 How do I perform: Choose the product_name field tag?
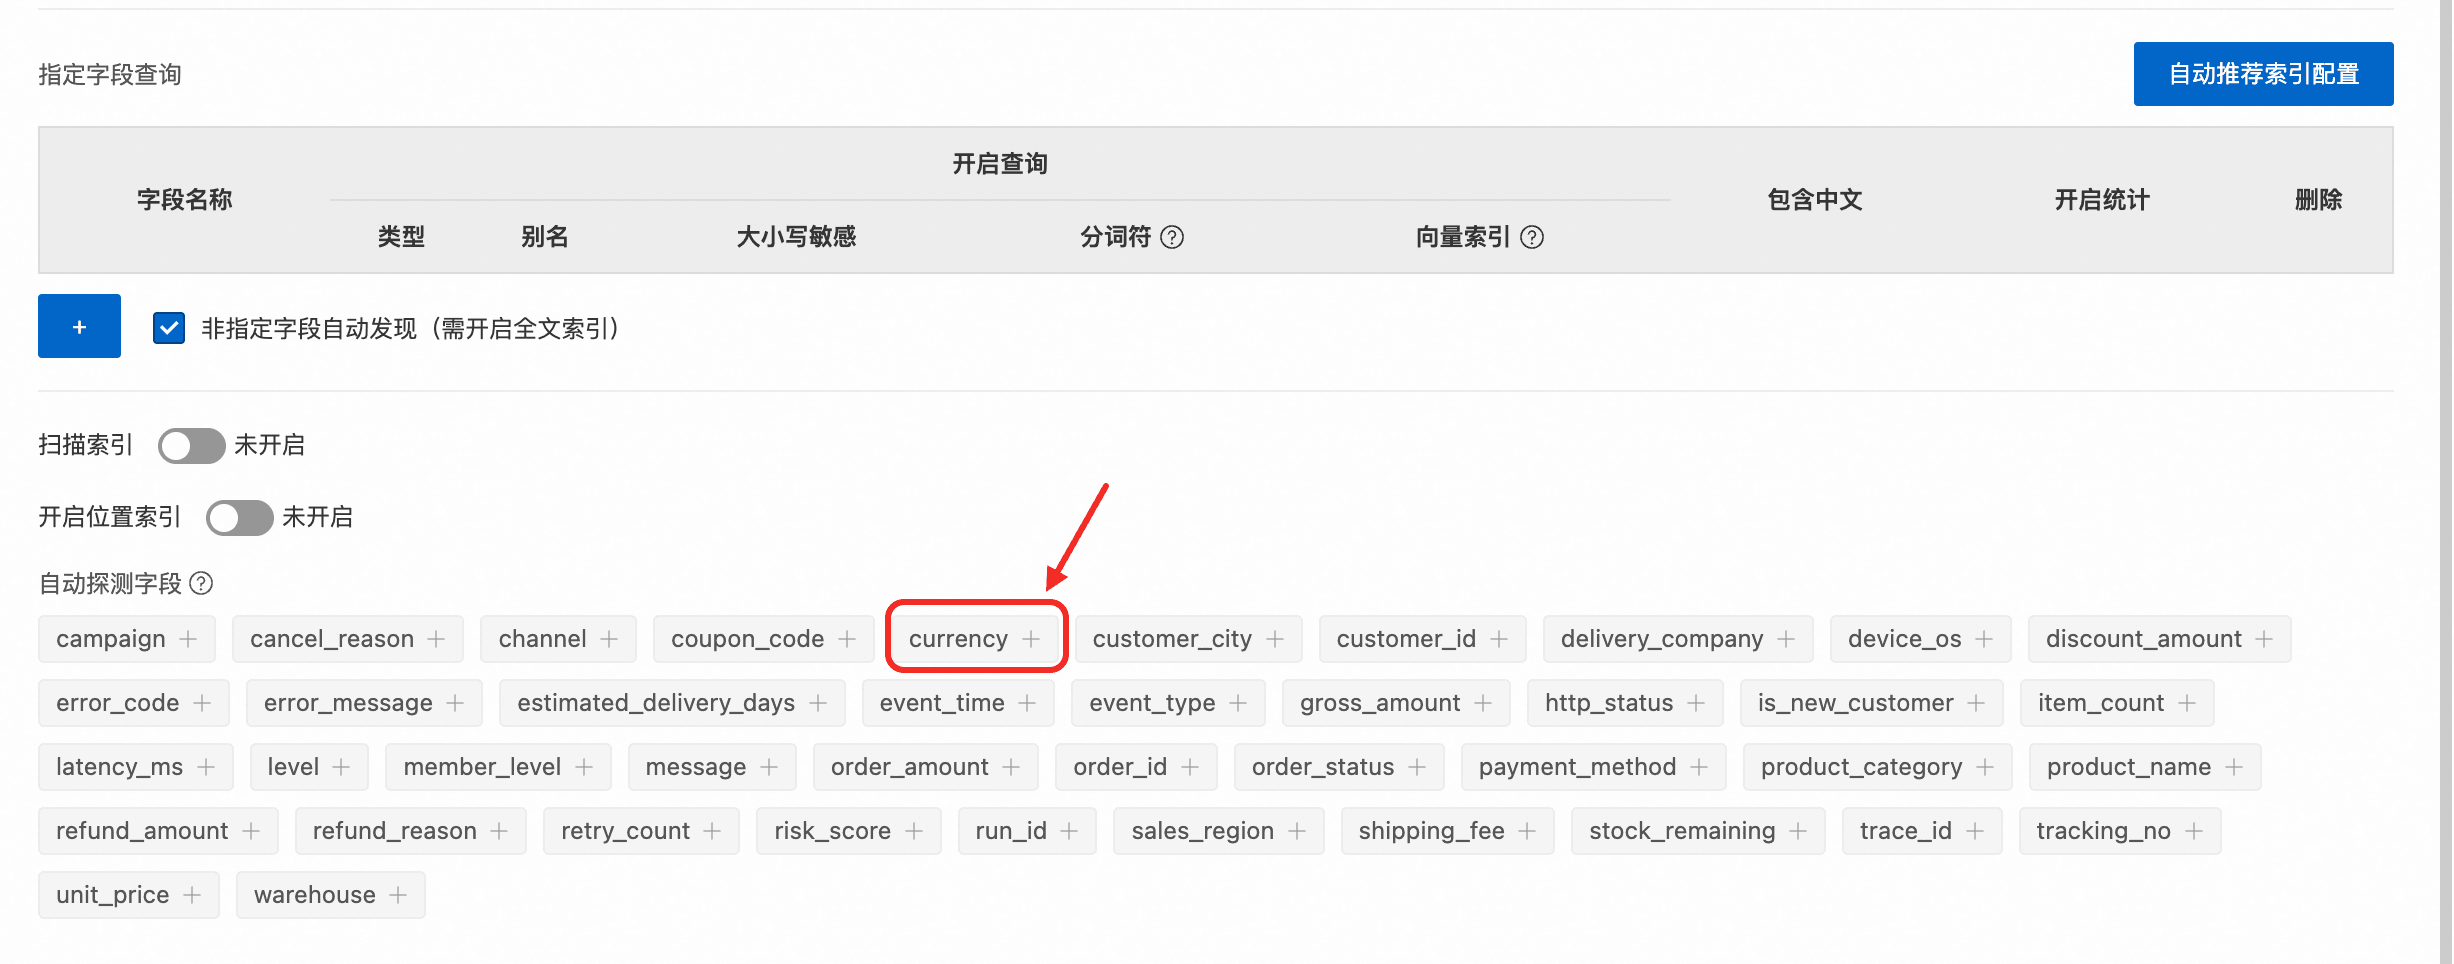[x=2145, y=767]
